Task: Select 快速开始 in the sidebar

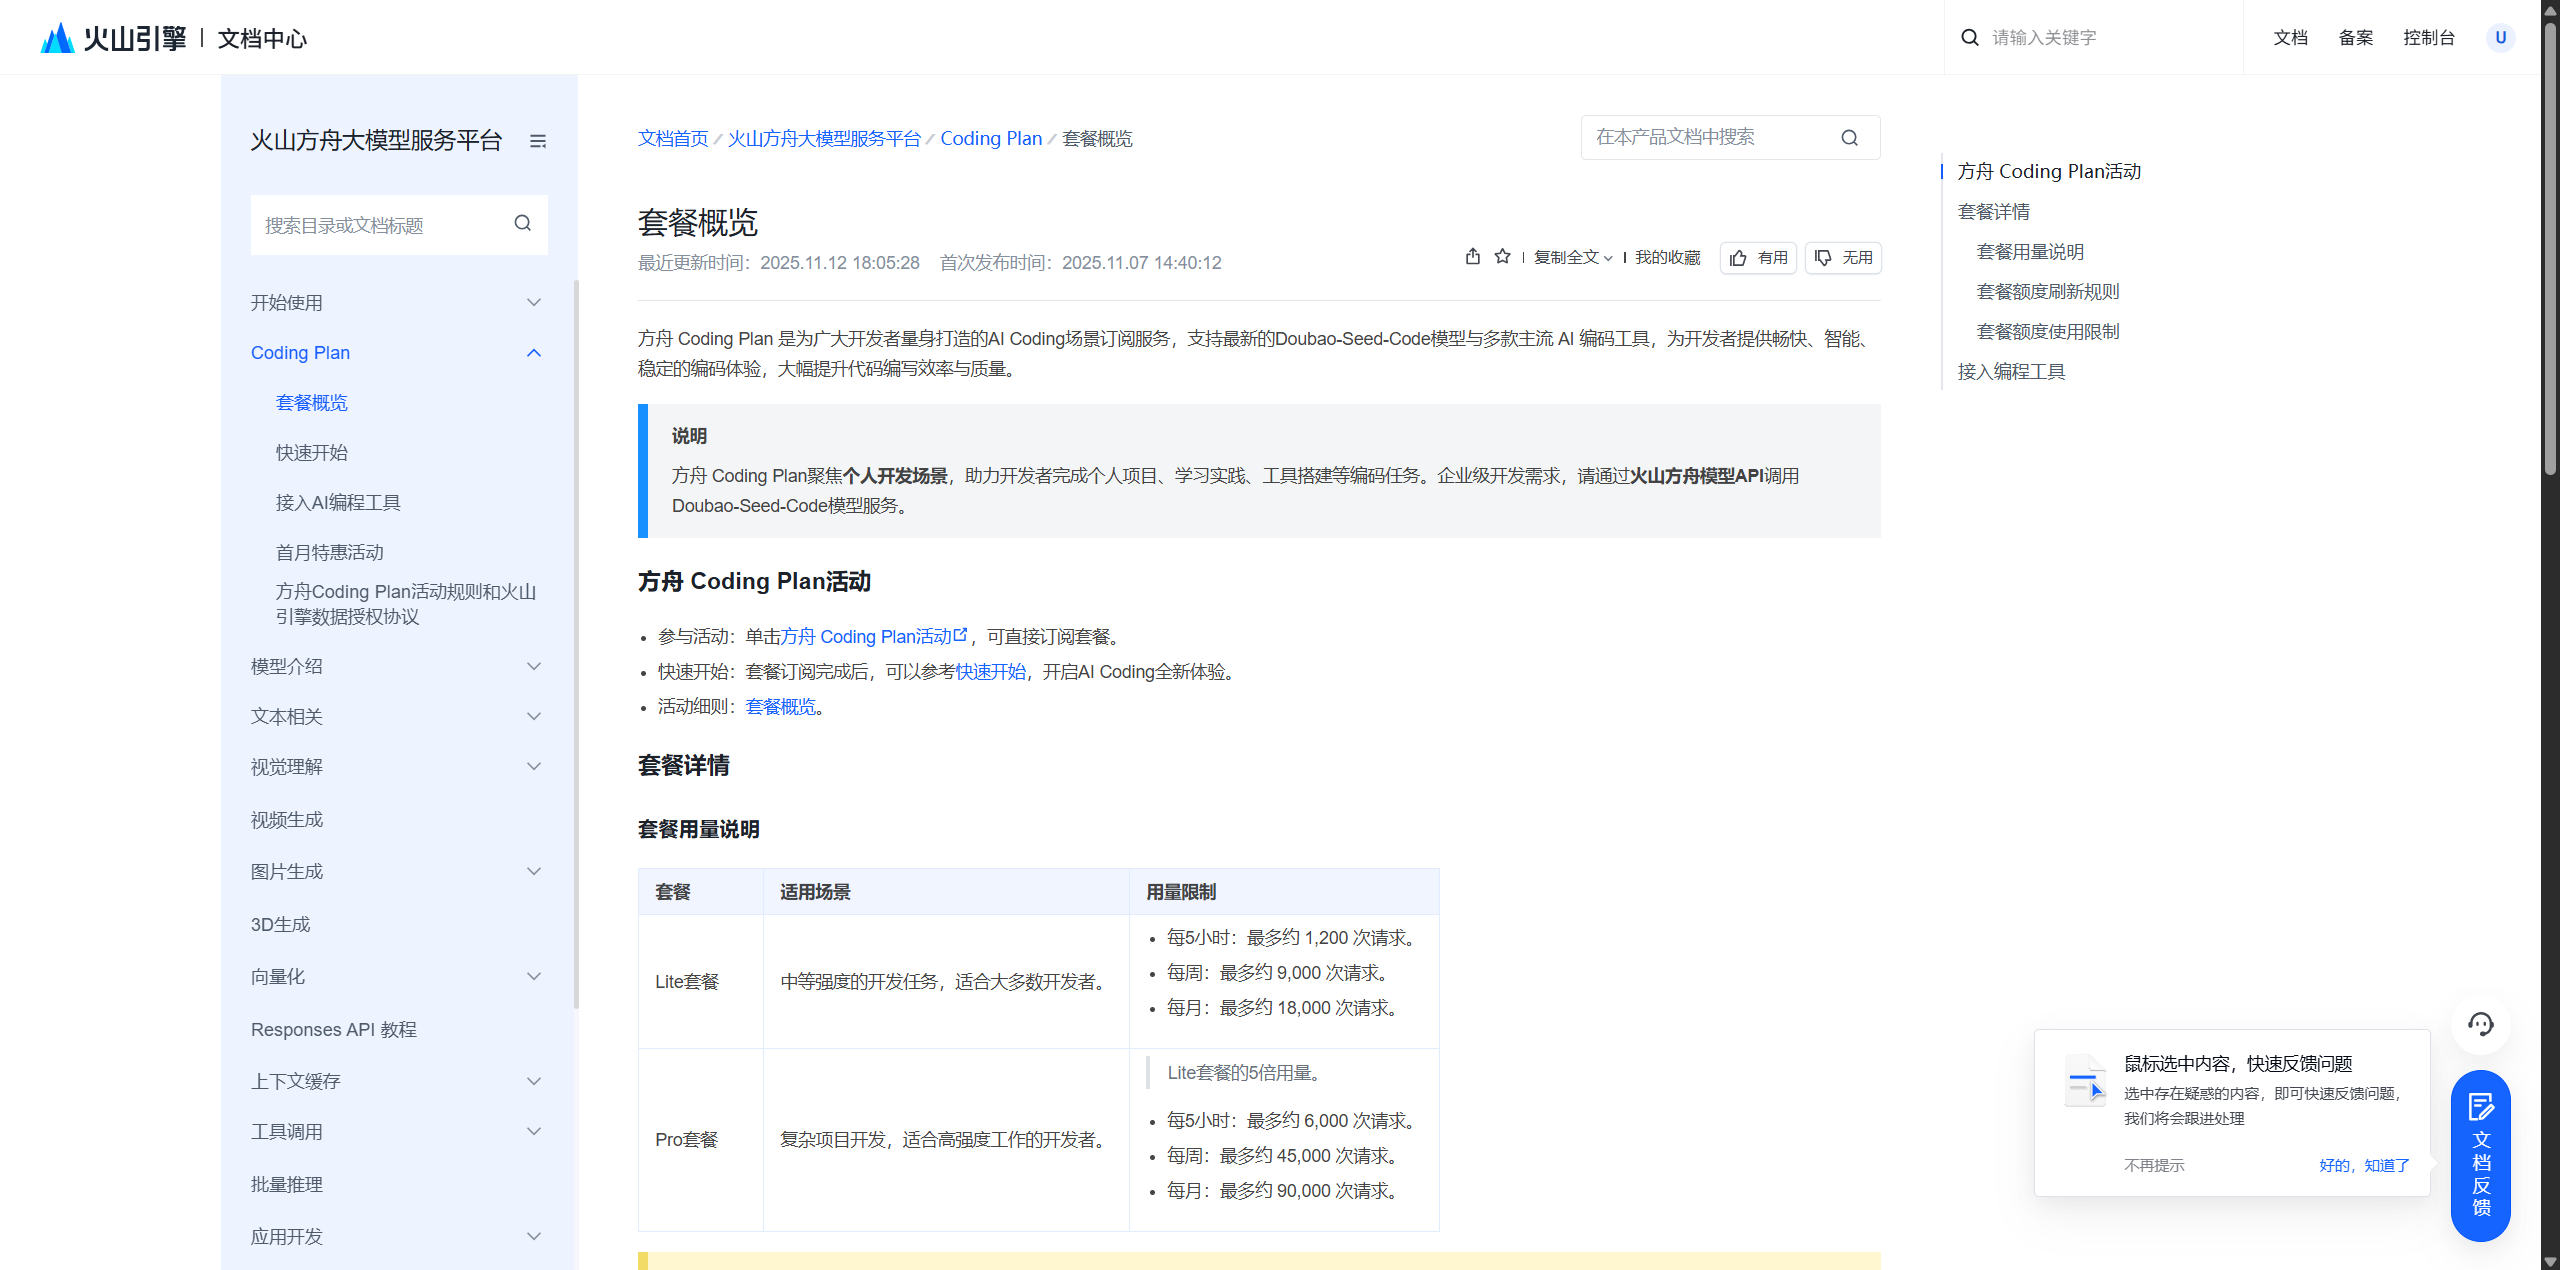Action: 312,453
